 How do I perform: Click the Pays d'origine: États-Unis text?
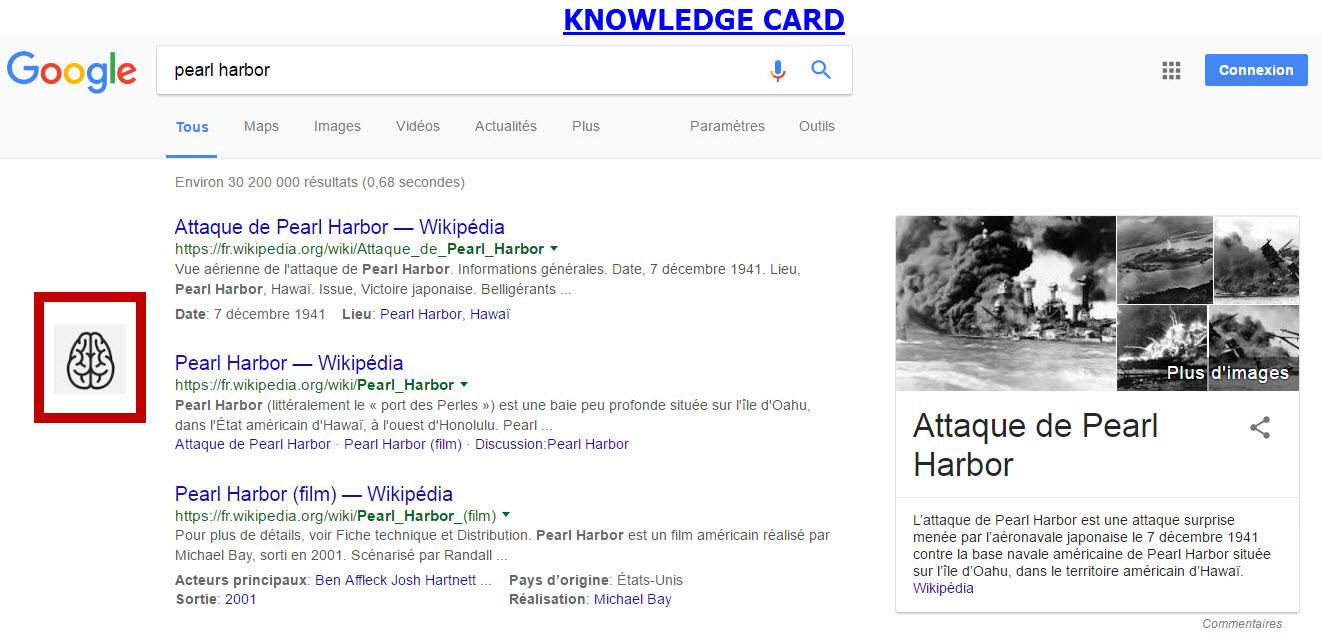pos(596,580)
